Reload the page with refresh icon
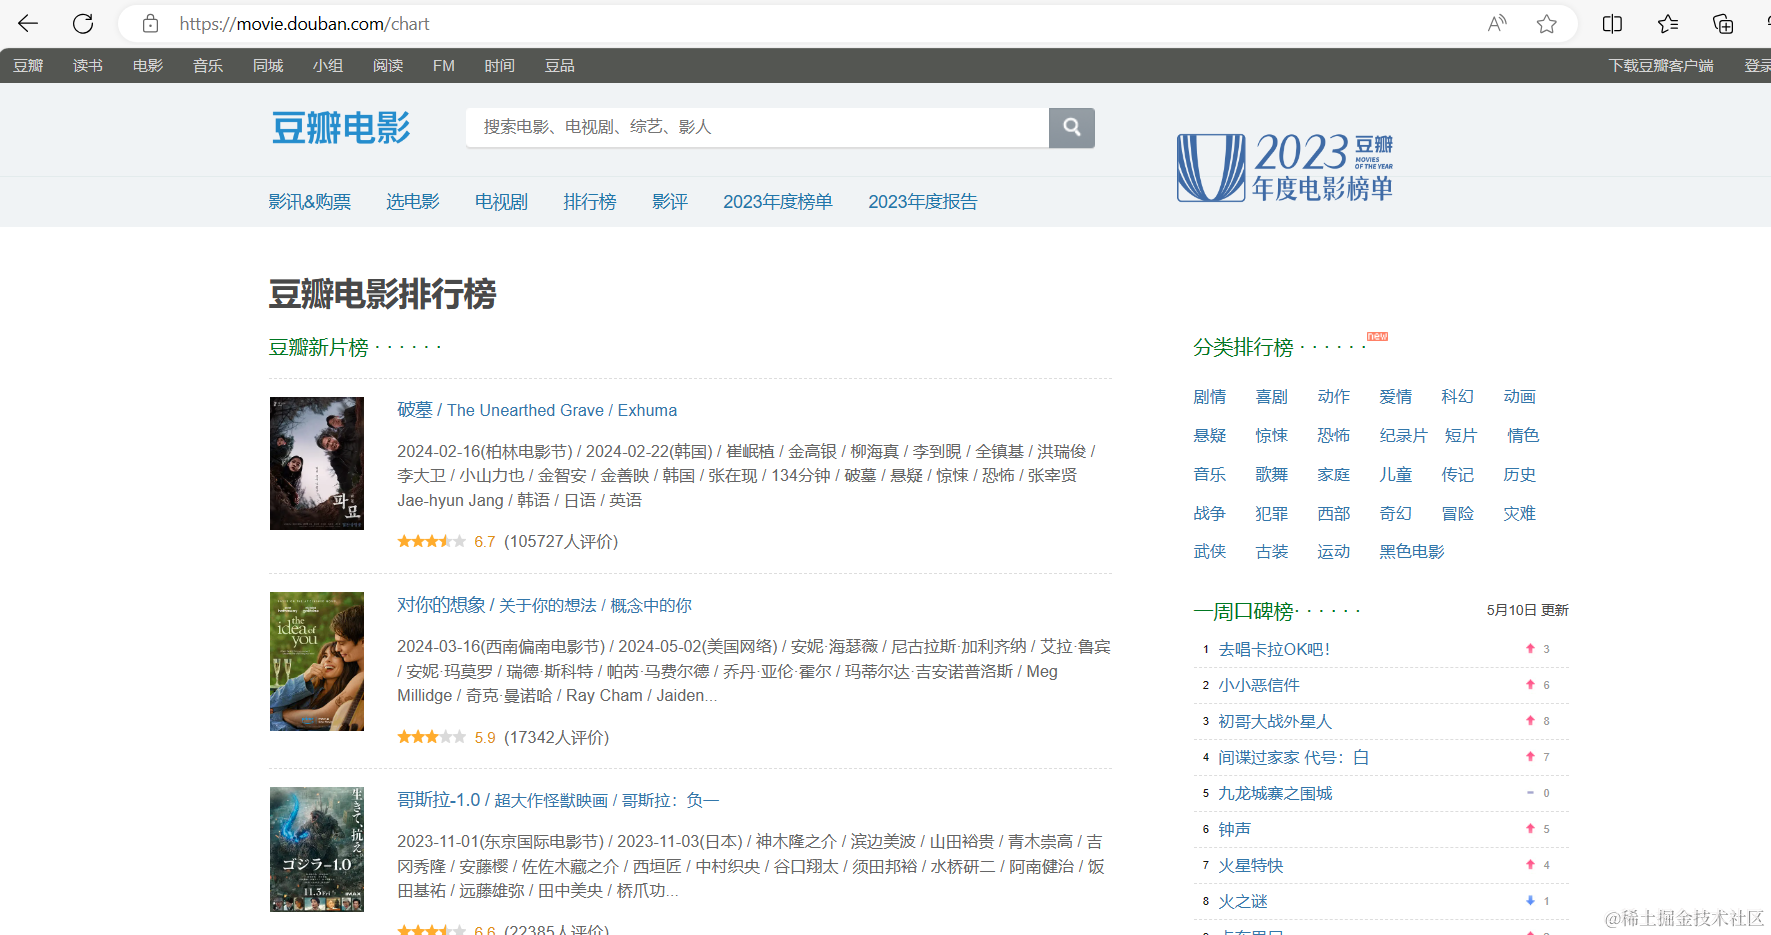Screen dimensions: 1771x935 pyautogui.click(x=83, y=23)
